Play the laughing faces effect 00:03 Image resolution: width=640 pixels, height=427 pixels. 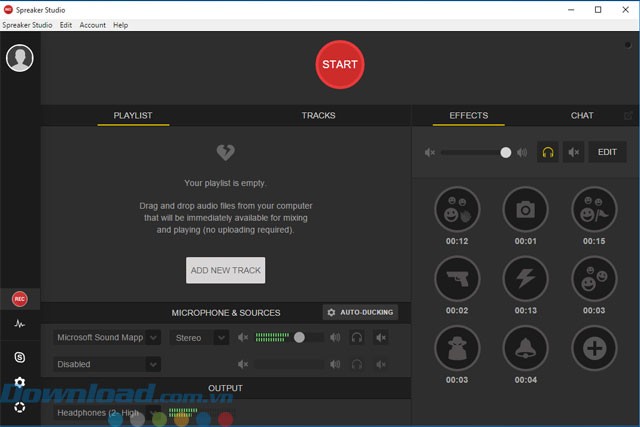click(594, 279)
